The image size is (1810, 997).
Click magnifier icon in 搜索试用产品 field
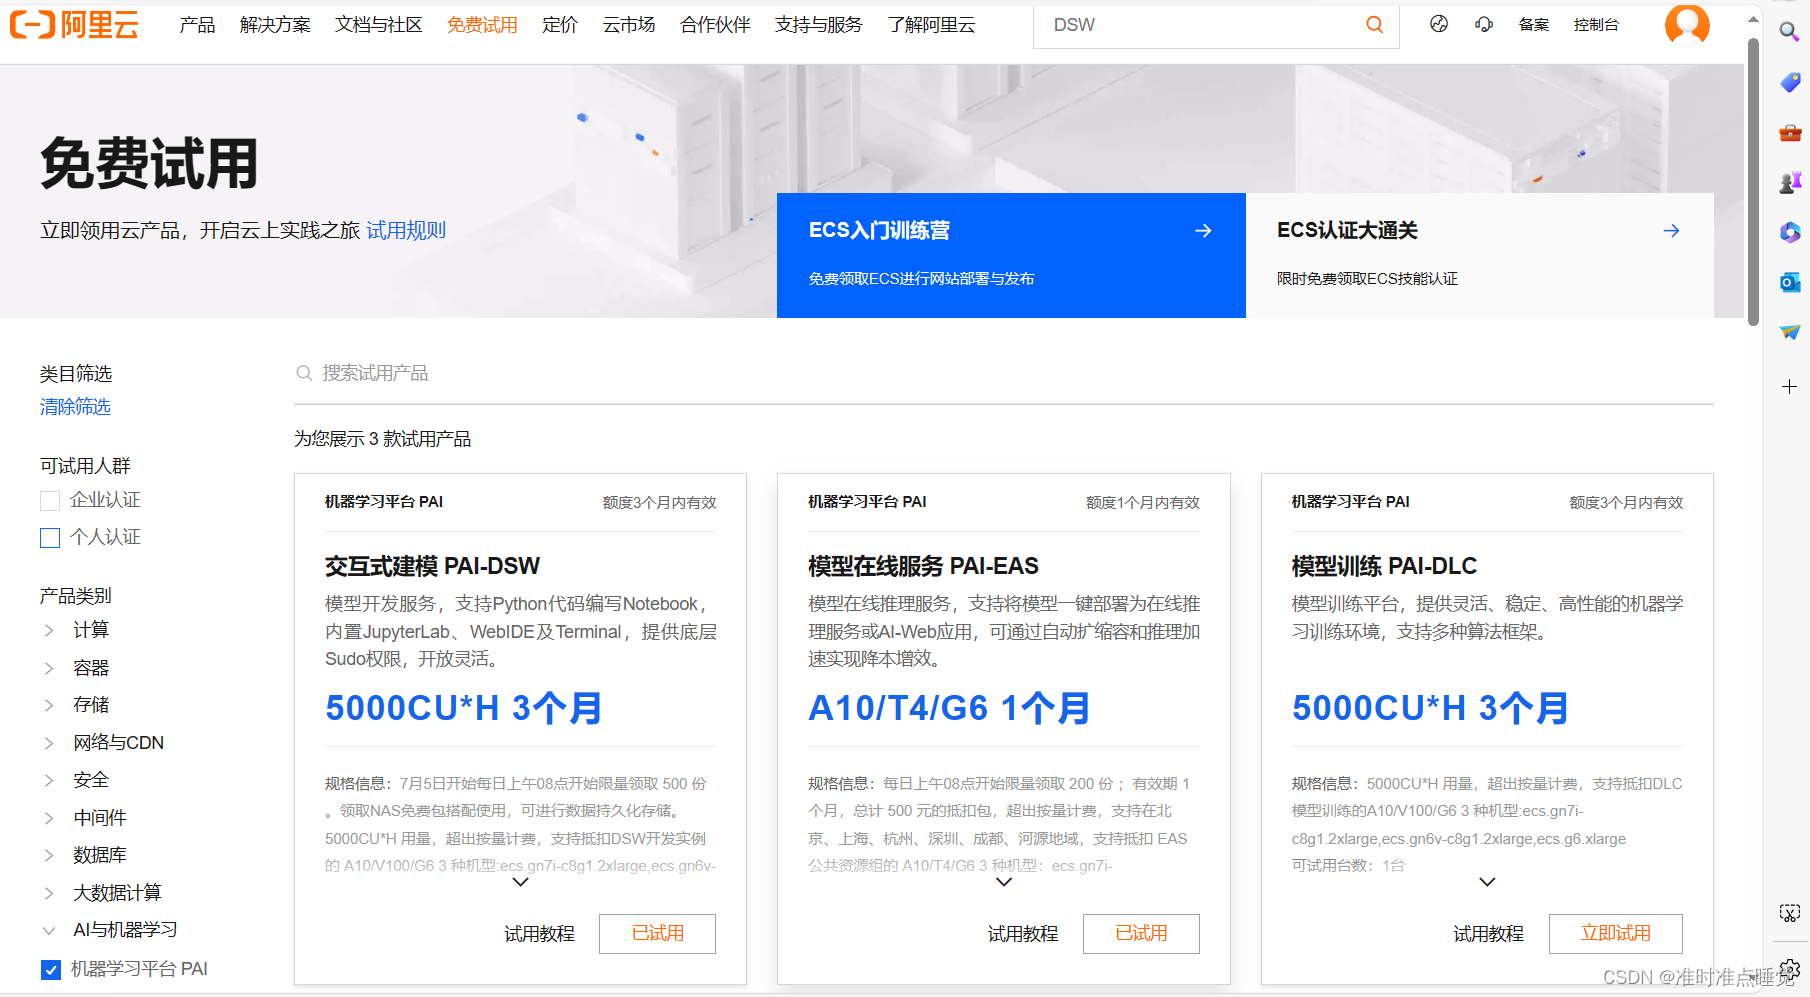[304, 373]
